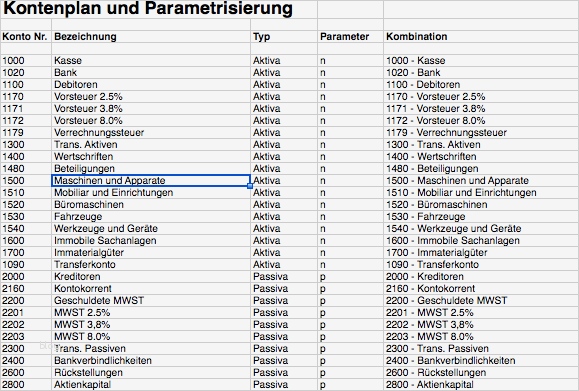
Task: Select the '2400 - Bankverbindlichkeiten' combination cell
Action: pyautogui.click(x=481, y=360)
